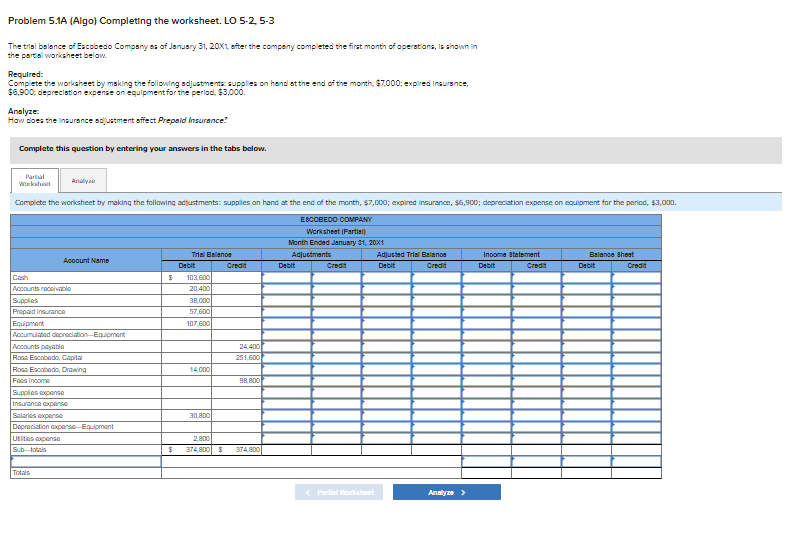
Task: Click the Problem 5.1A heading text
Action: point(141,21)
